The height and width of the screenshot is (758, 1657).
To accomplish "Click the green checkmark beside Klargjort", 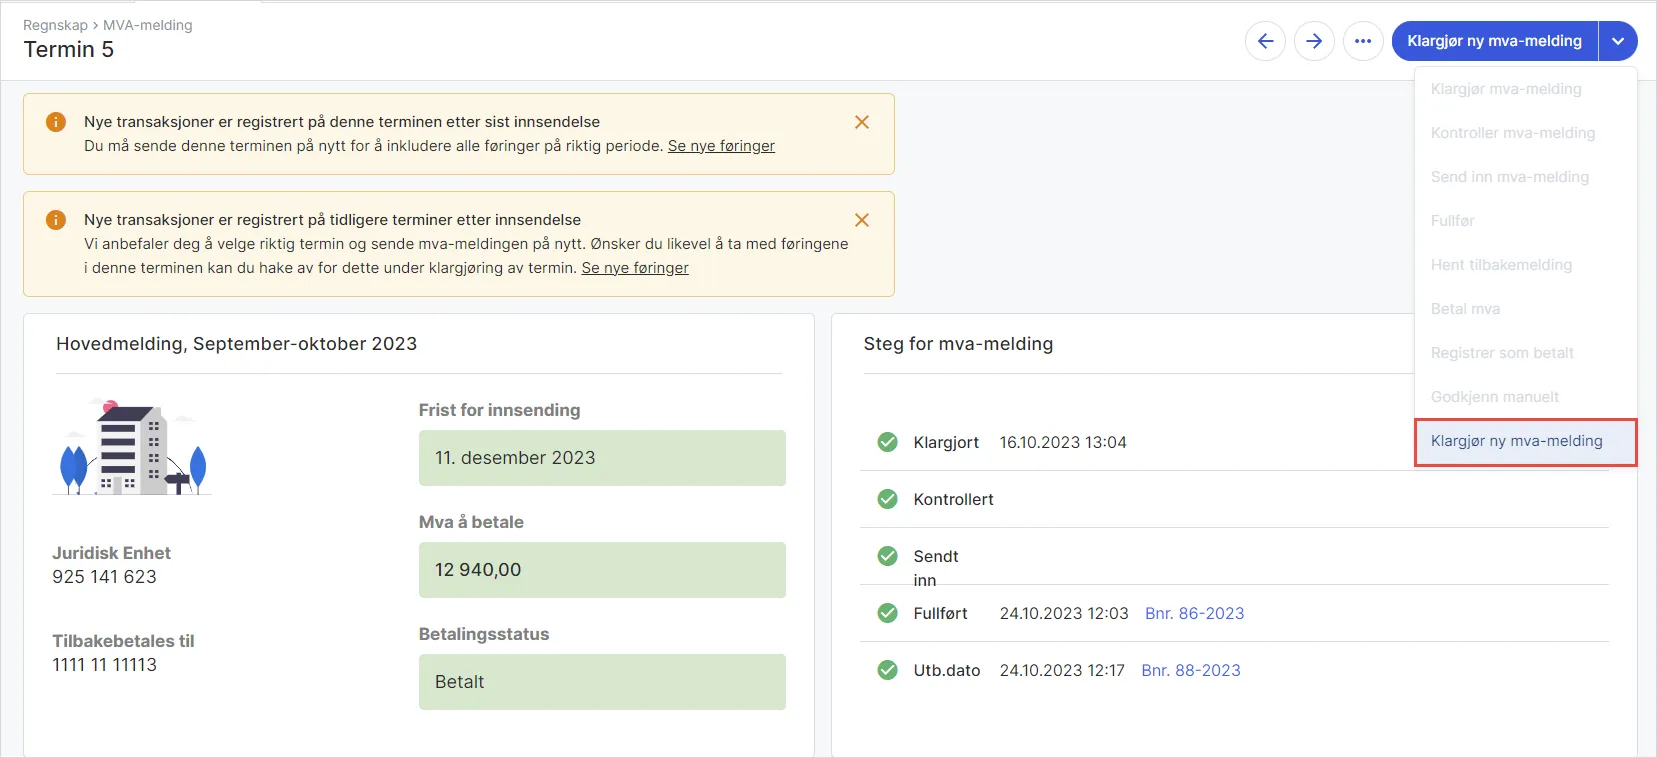I will [x=887, y=442].
